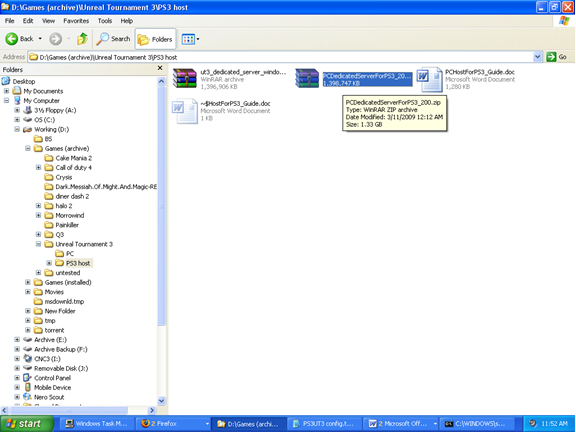Select the CNC3 (I:) disc drive icon
Image resolution: width=576 pixels, height=433 pixels.
point(28,358)
